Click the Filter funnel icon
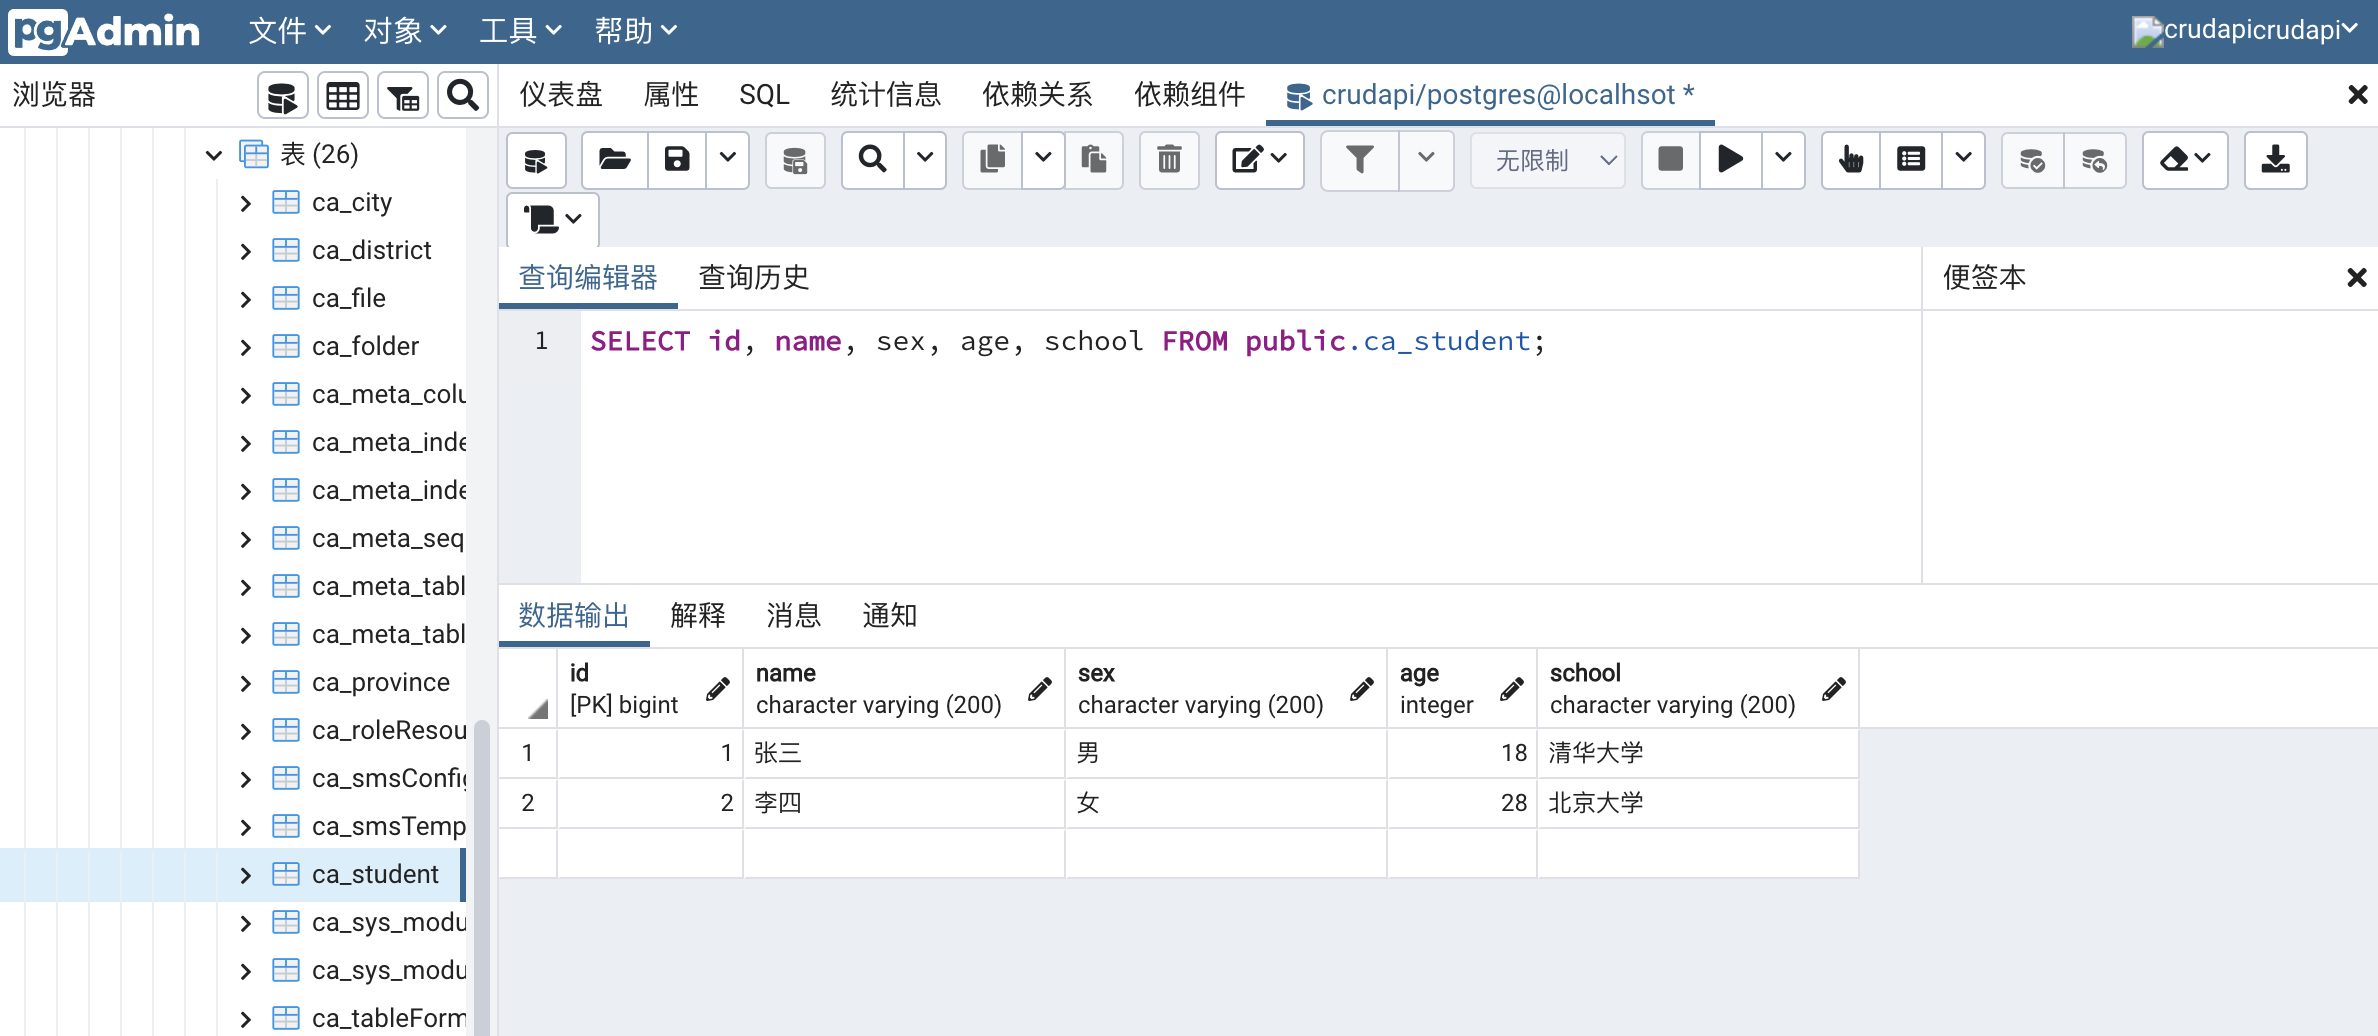The height and width of the screenshot is (1036, 2378). click(1359, 160)
